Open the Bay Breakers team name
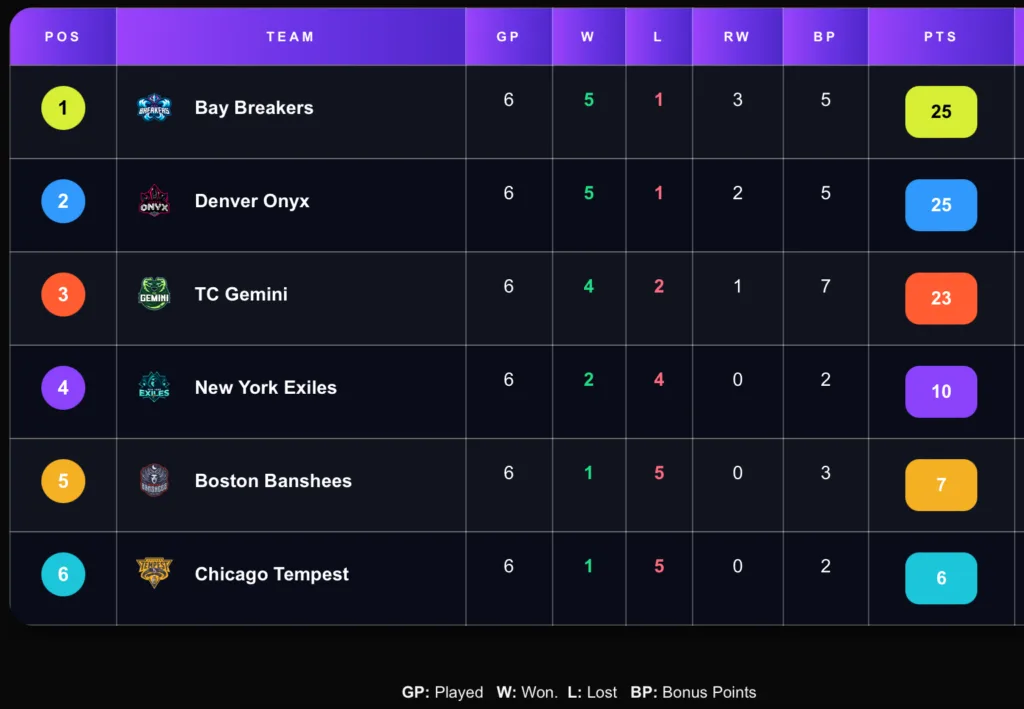 tap(254, 108)
